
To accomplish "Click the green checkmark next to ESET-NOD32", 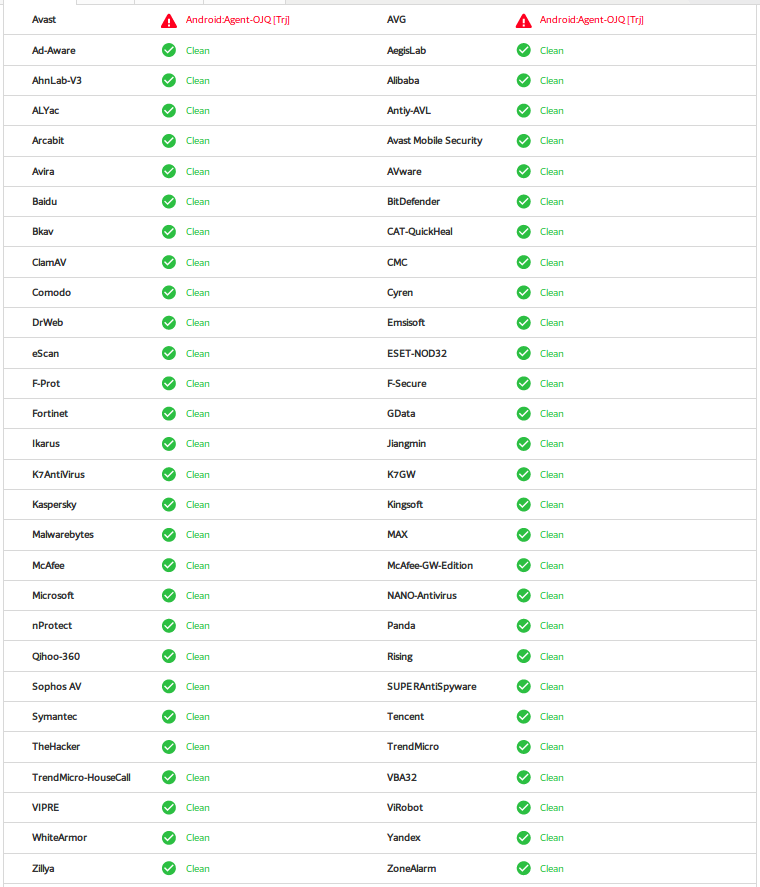I will tap(523, 353).
